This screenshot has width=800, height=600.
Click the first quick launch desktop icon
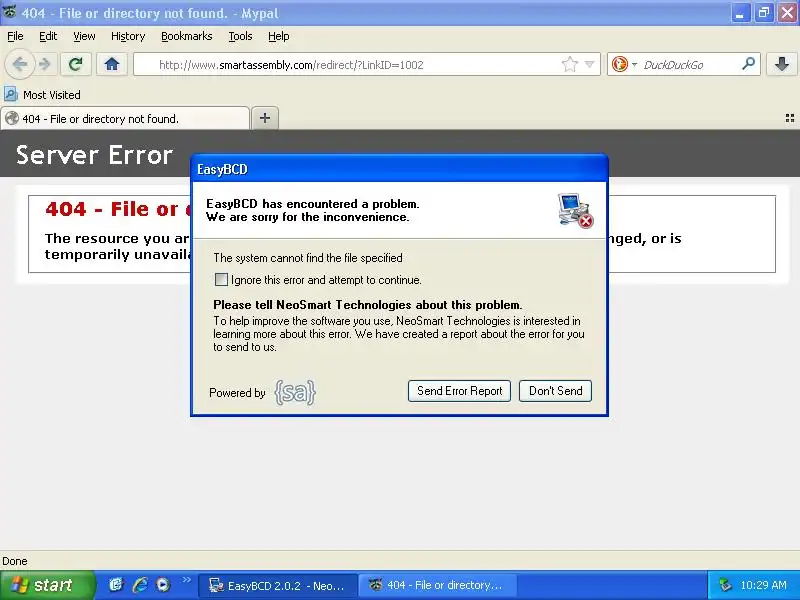(116, 585)
